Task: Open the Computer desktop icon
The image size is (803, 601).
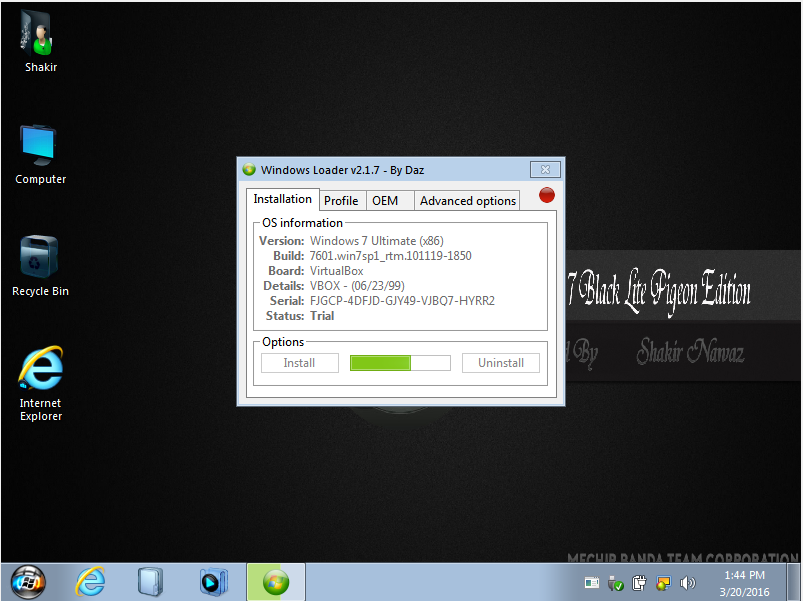Action: coord(40,154)
